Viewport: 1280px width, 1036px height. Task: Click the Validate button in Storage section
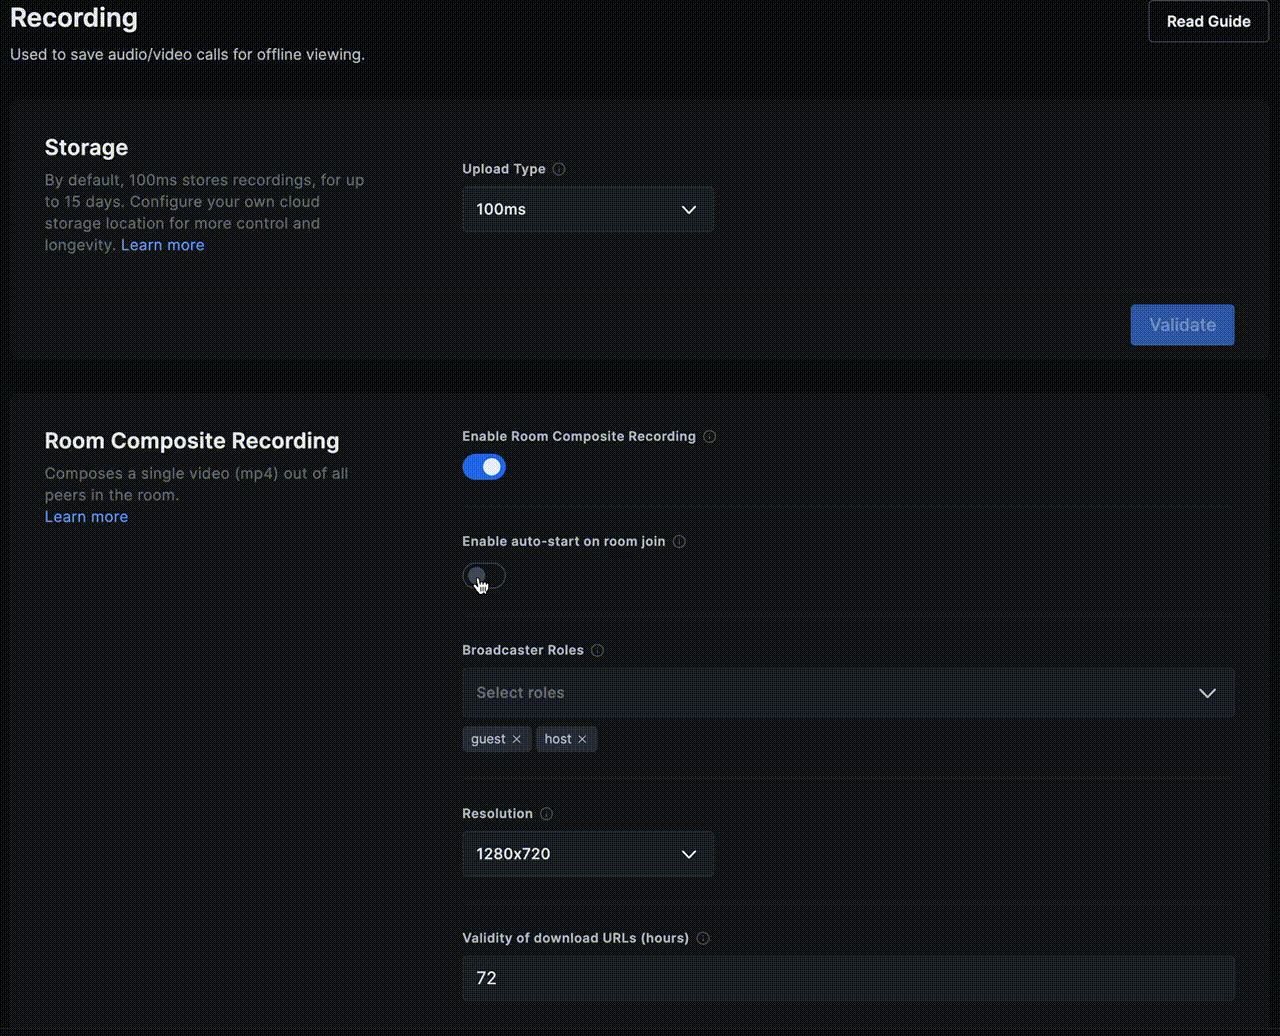coord(1182,324)
